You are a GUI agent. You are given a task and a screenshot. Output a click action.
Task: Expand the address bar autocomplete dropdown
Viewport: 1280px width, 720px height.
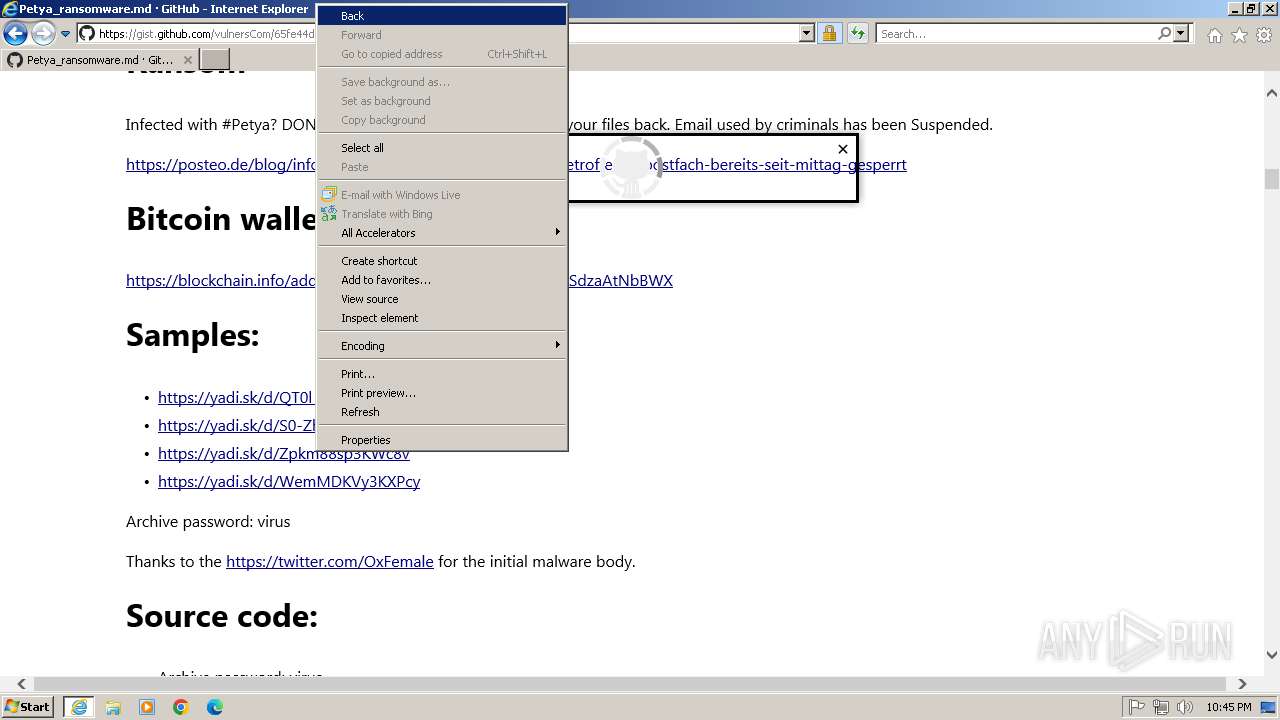pos(807,34)
